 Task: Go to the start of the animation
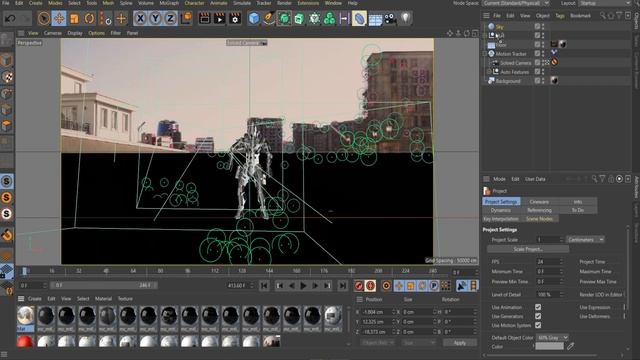[264, 286]
